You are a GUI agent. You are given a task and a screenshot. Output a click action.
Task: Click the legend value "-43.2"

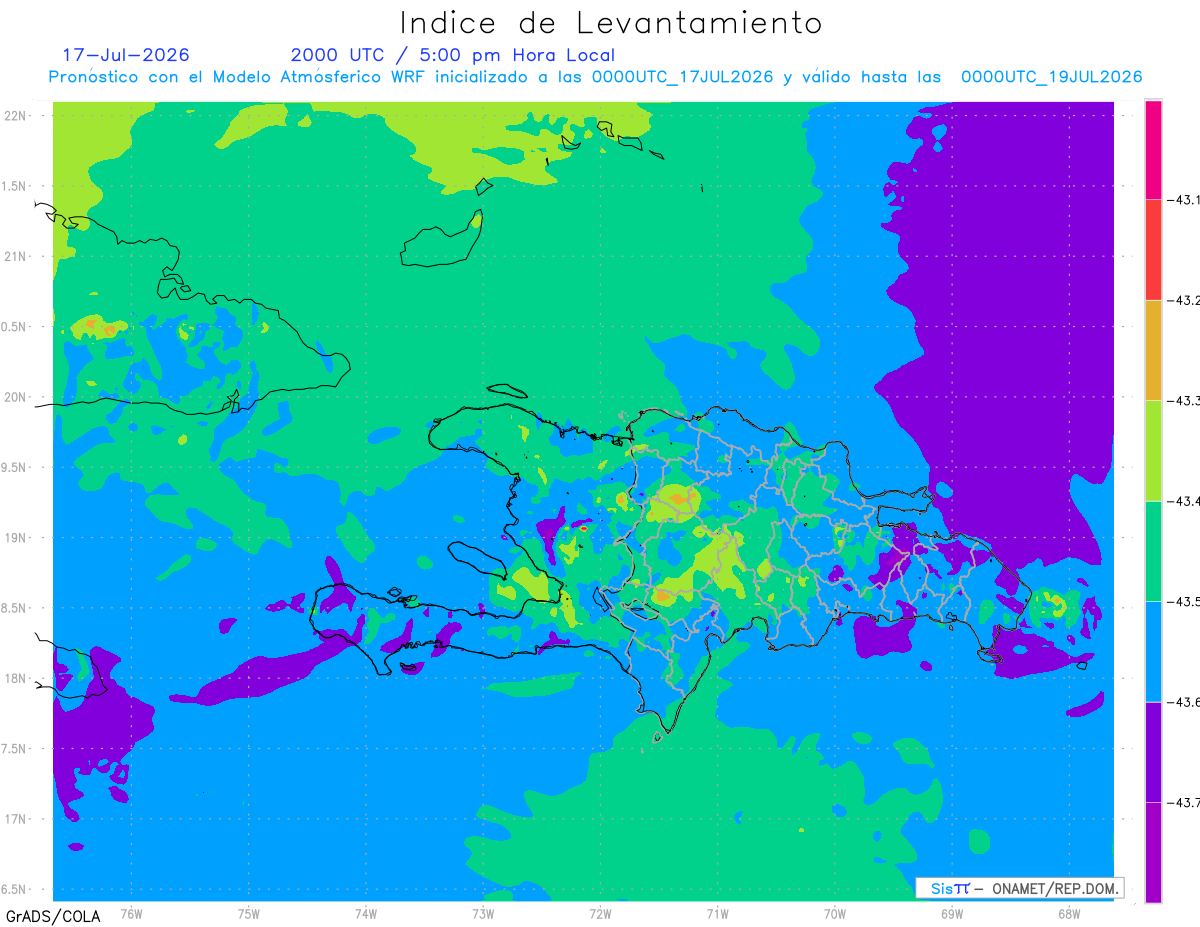[x=1185, y=300]
